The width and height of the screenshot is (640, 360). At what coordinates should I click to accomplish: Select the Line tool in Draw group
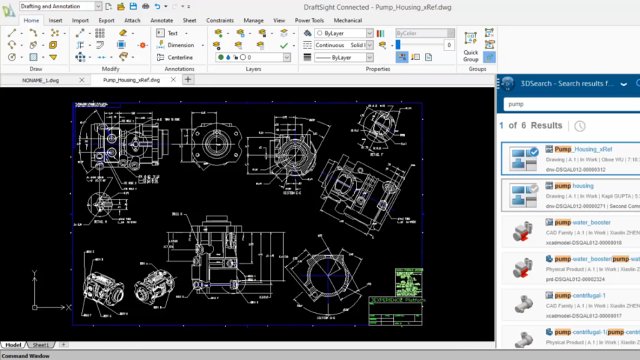point(12,33)
